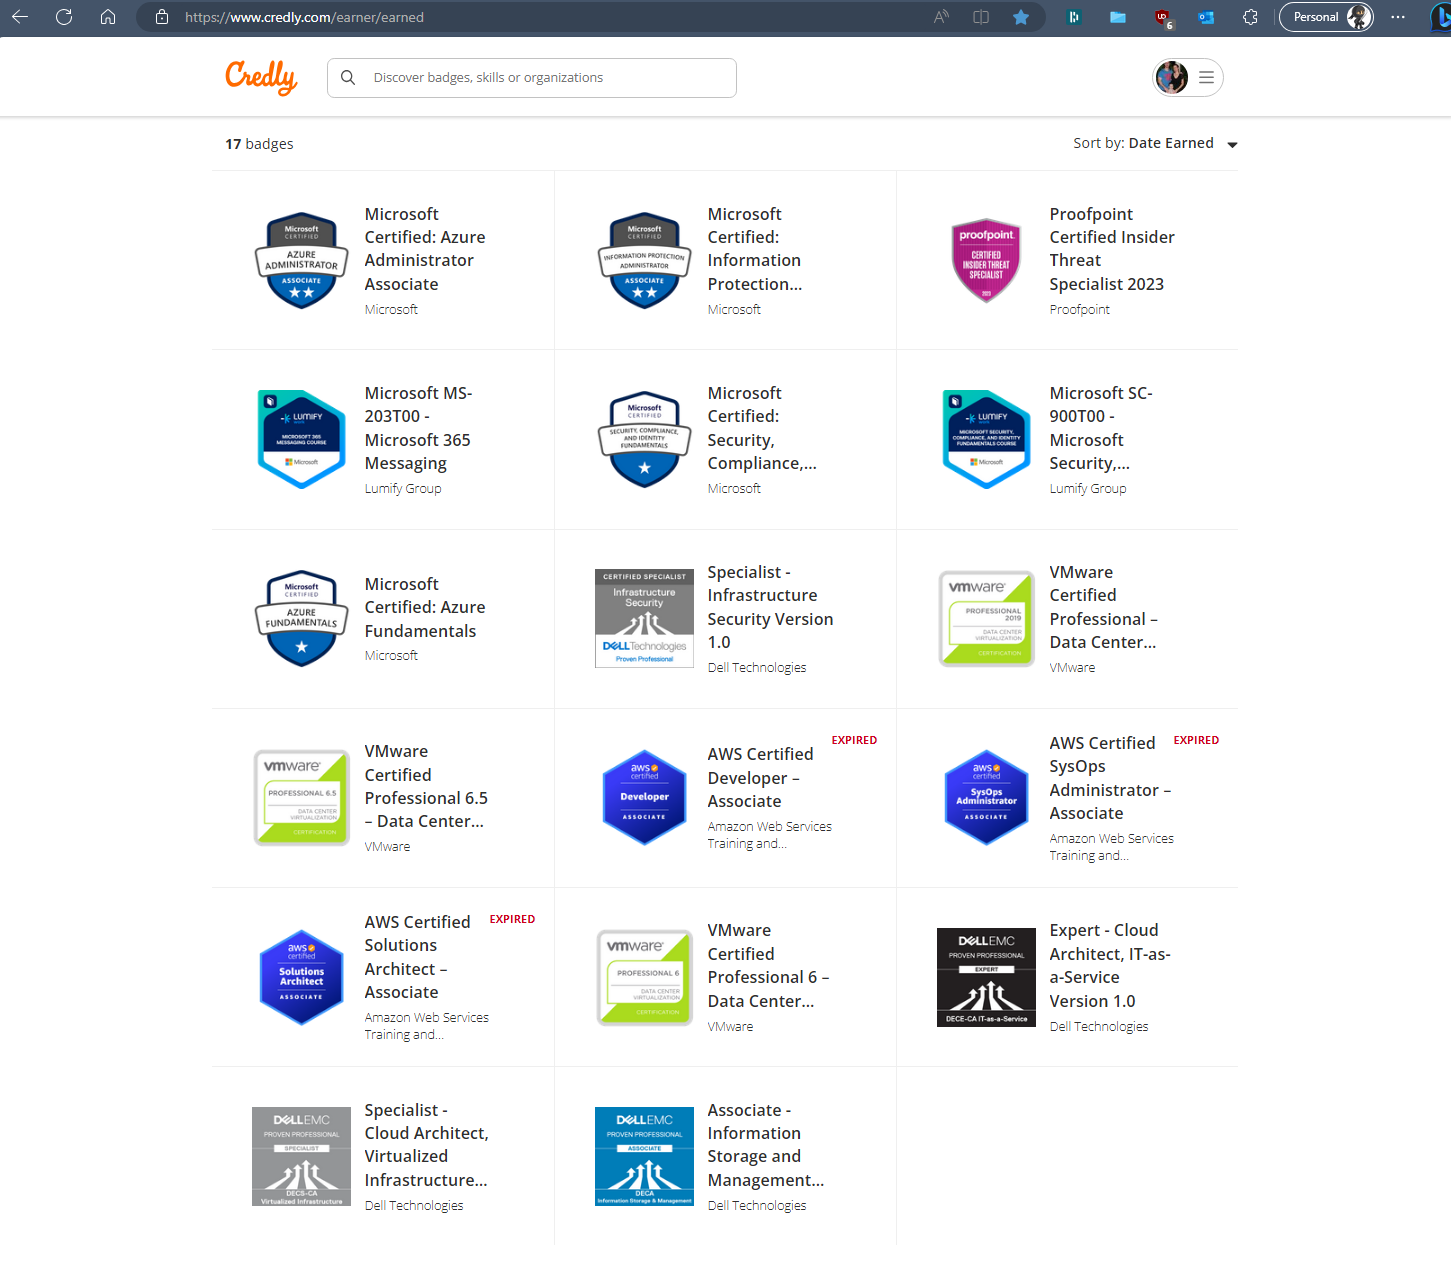This screenshot has height=1274, width=1451.
Task: Go back with browser back arrow
Action: point(20,17)
